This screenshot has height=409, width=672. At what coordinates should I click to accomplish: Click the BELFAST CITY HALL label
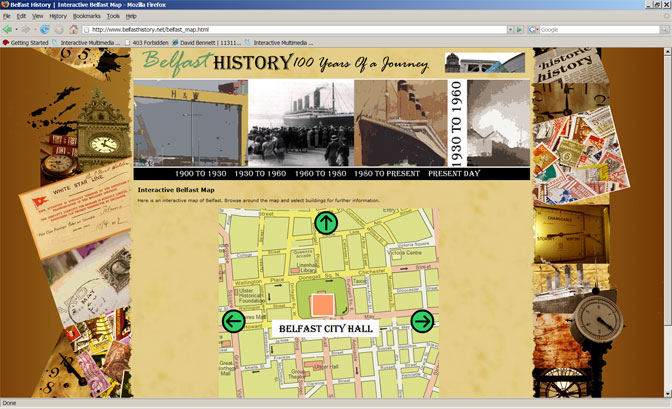pyautogui.click(x=326, y=328)
